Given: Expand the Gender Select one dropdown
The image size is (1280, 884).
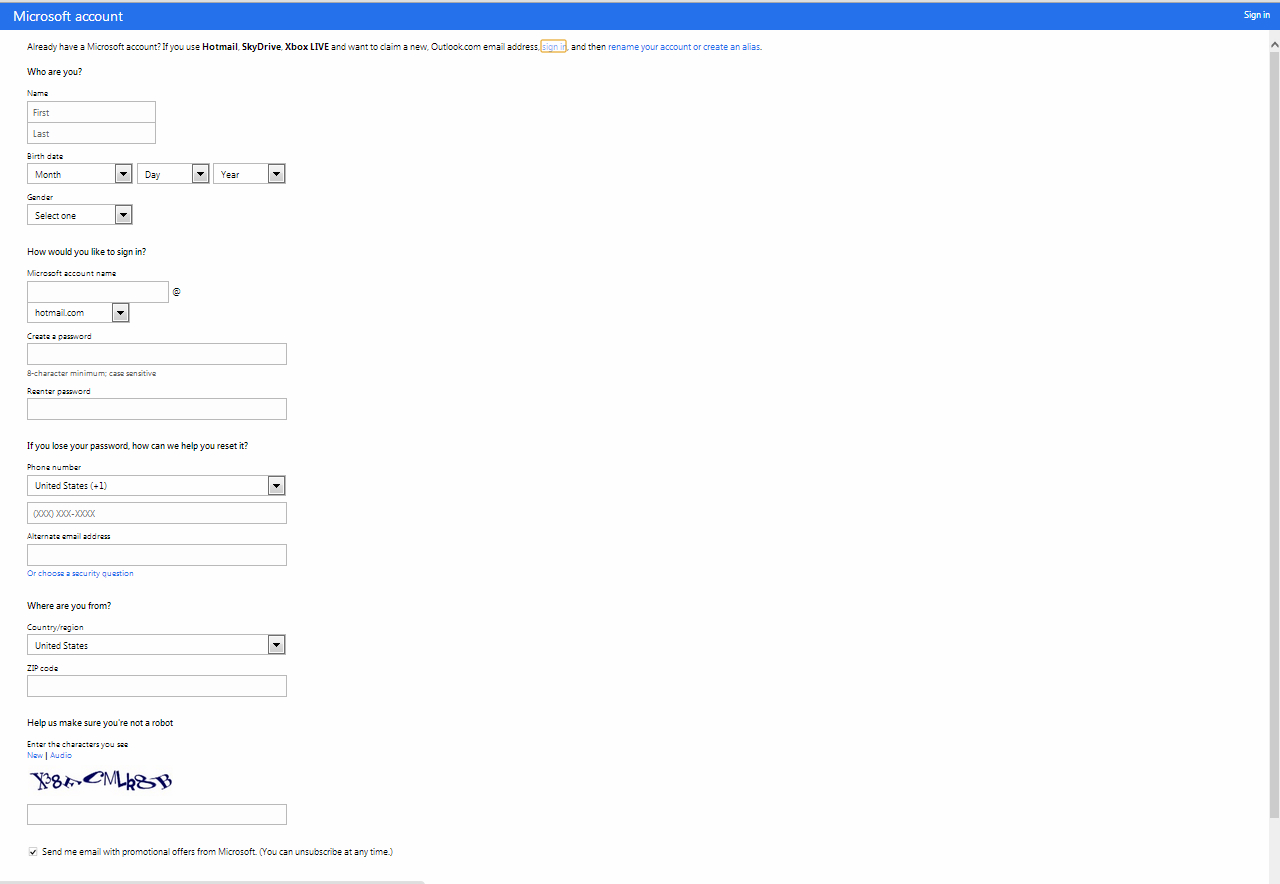Looking at the screenshot, I should tap(80, 215).
